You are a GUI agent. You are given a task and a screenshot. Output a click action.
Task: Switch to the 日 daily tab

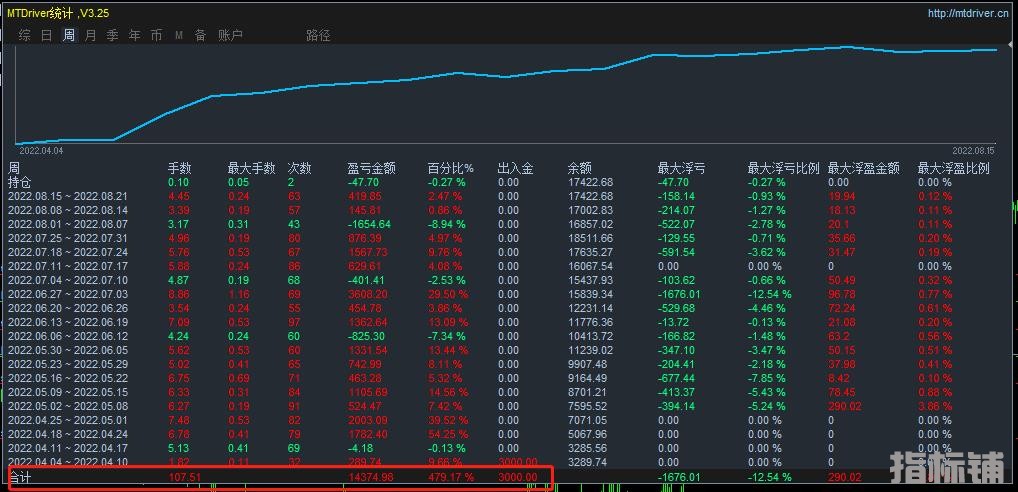coord(47,36)
